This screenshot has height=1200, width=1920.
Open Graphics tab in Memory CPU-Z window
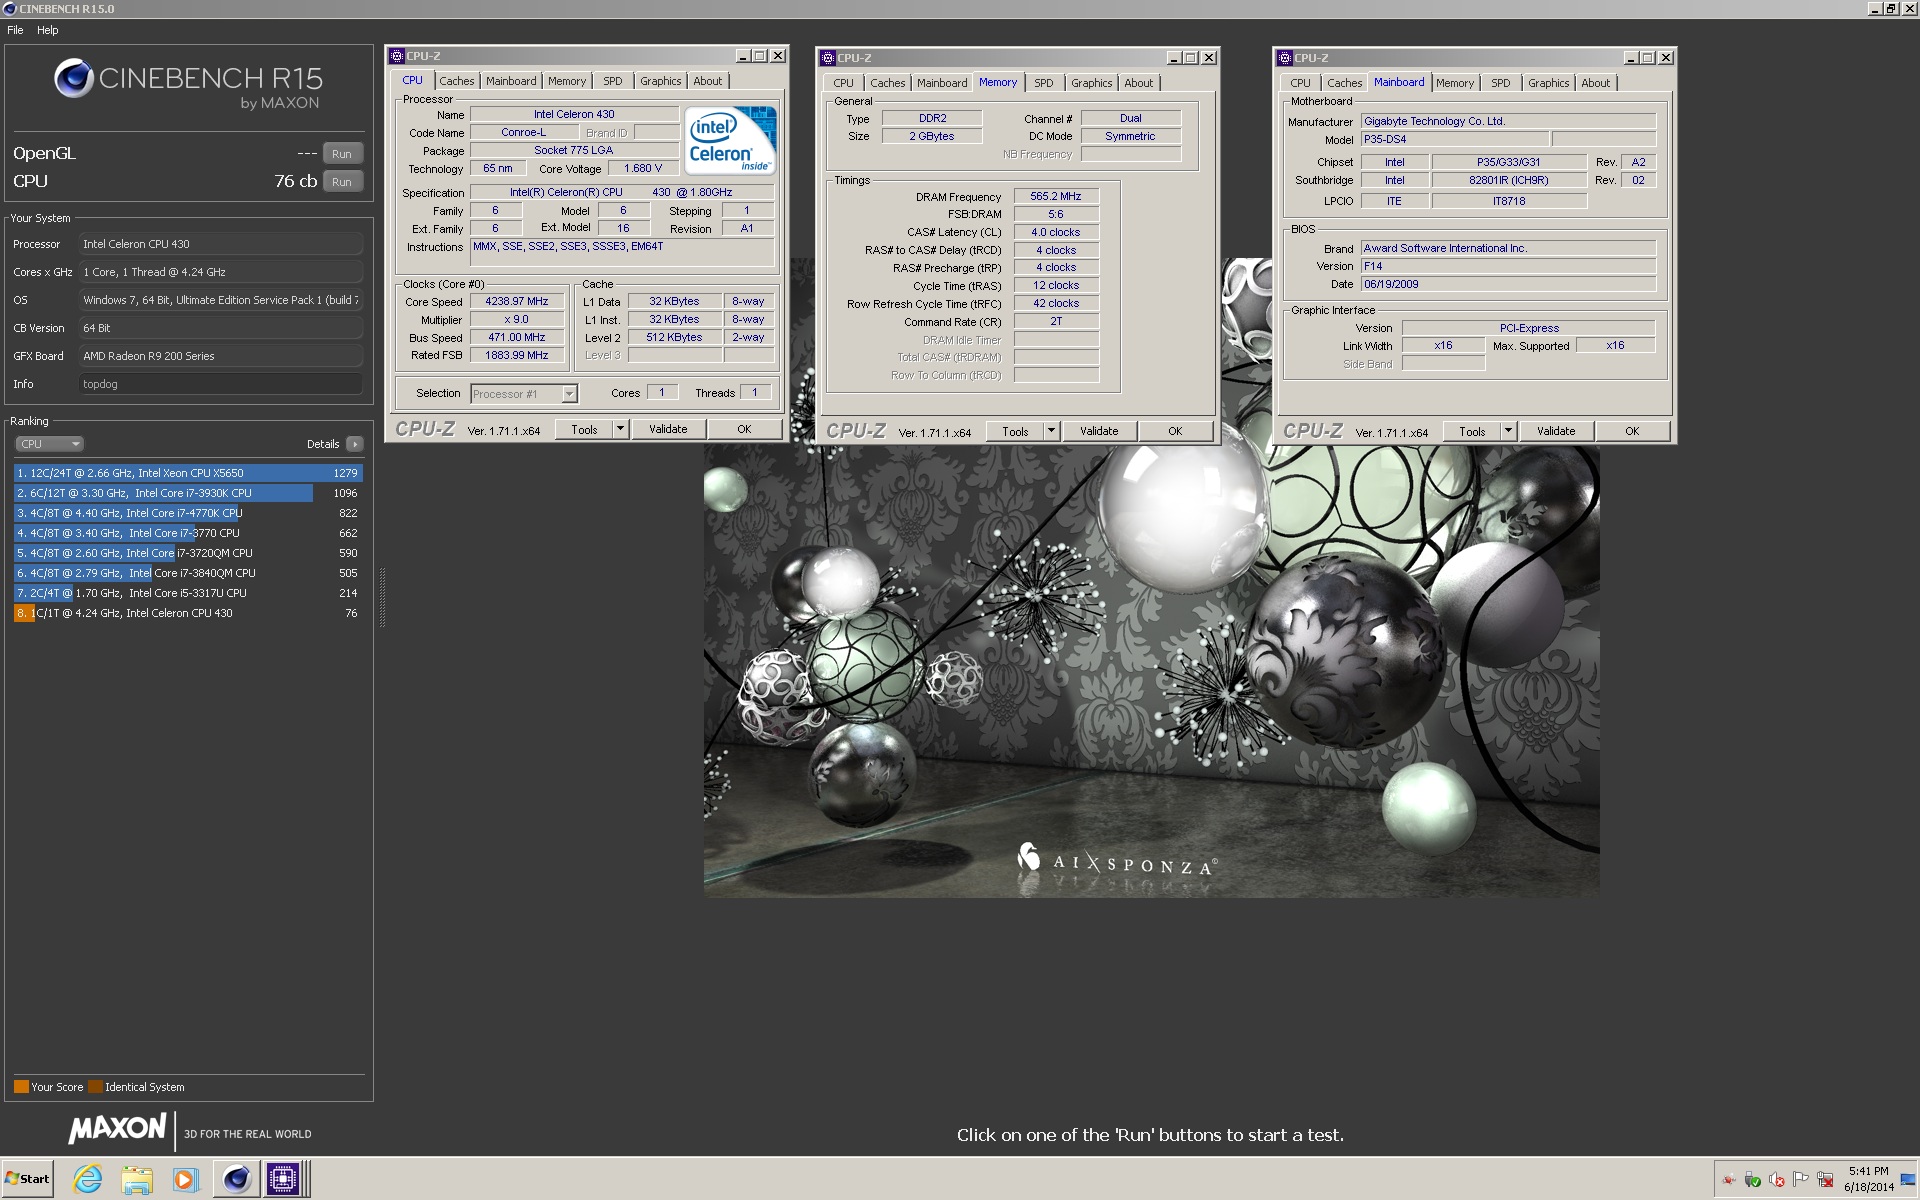pyautogui.click(x=1091, y=83)
